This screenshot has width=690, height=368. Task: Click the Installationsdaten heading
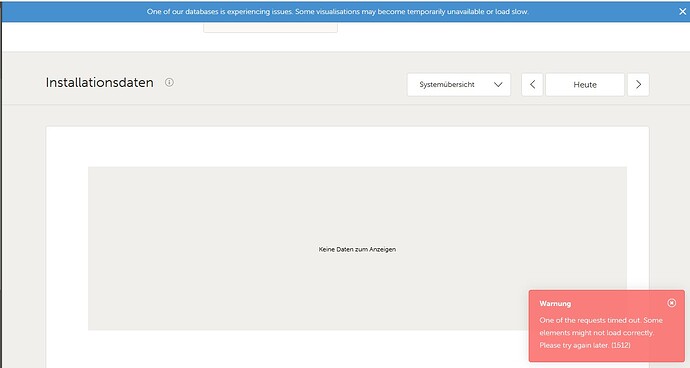[99, 82]
